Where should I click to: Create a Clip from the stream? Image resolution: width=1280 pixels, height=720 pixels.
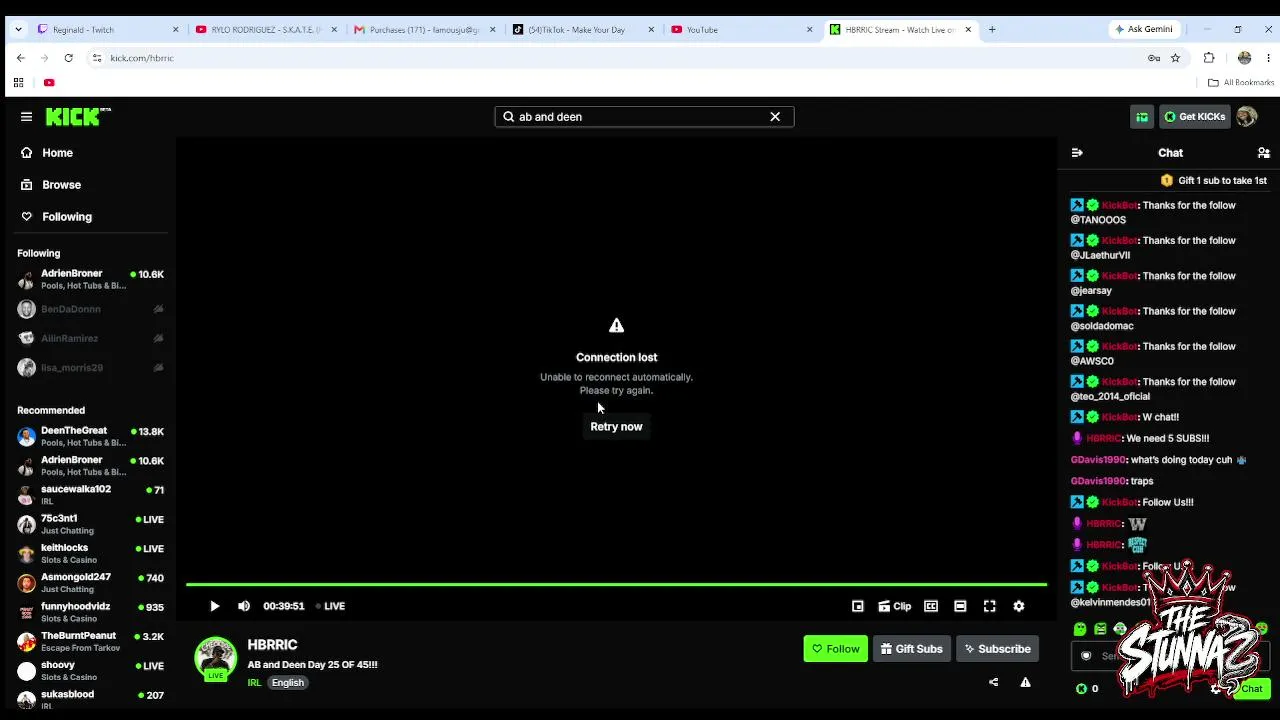point(895,606)
